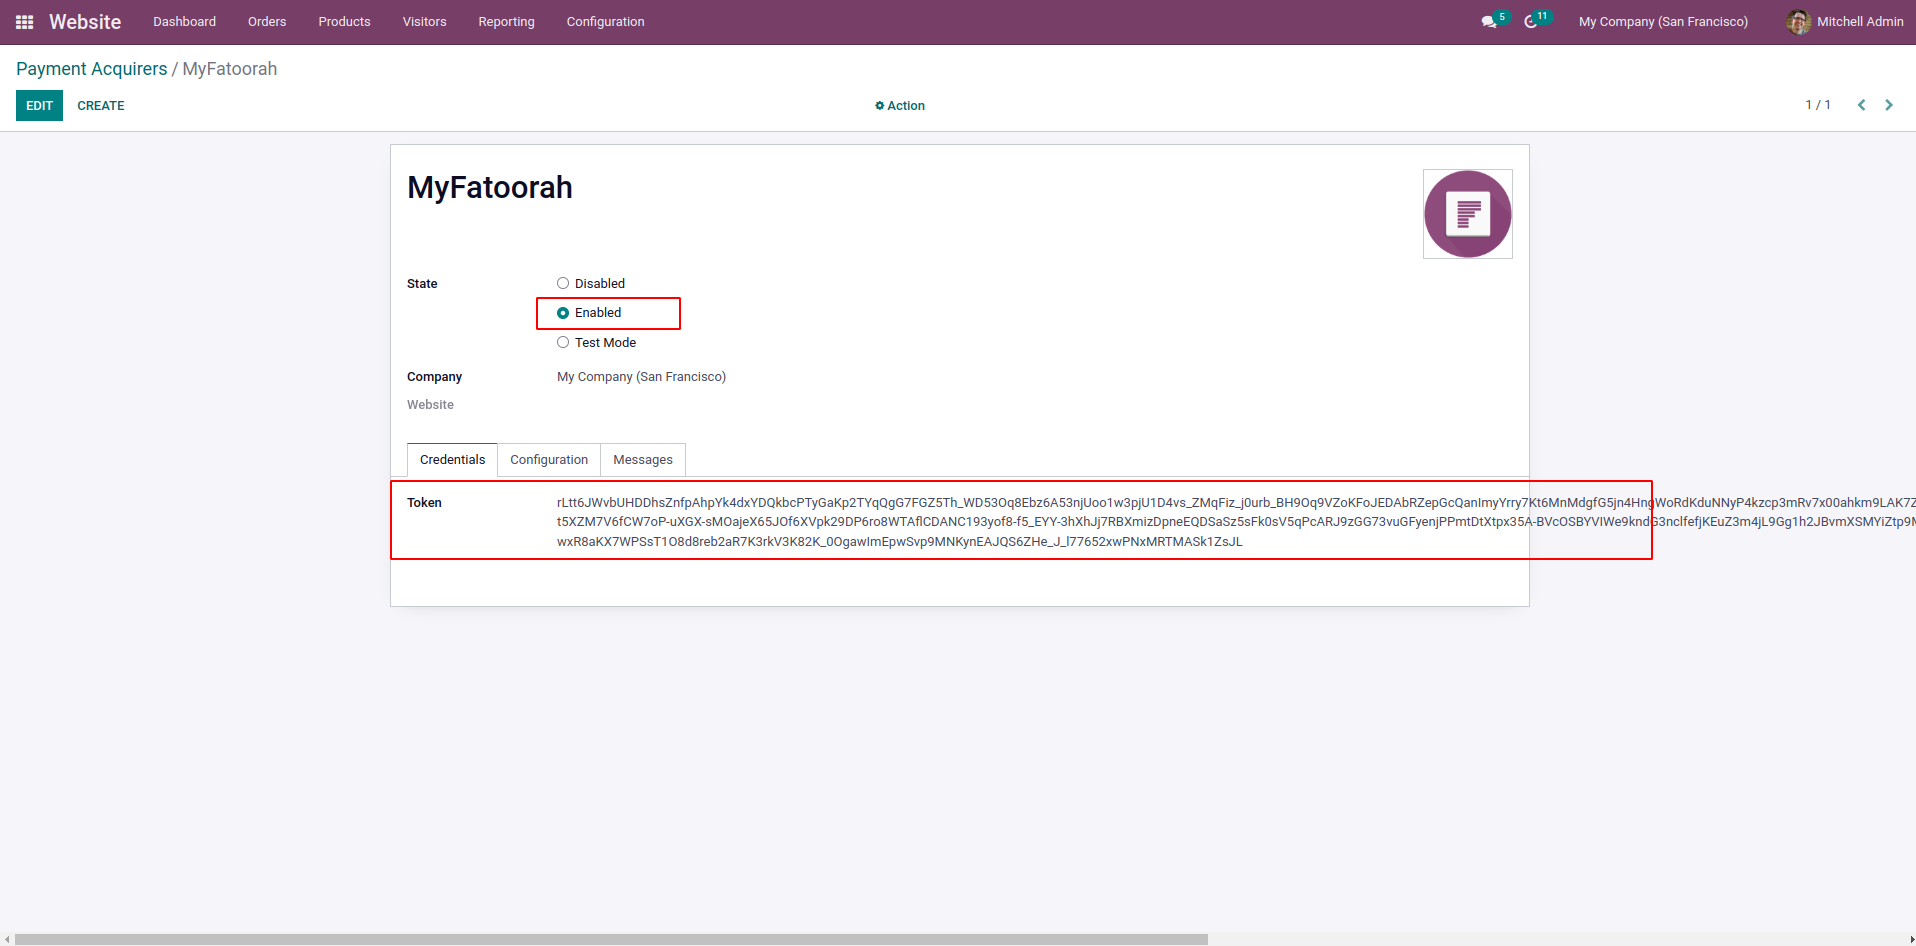
Task: Open the Dashboard menu
Action: pos(184,22)
